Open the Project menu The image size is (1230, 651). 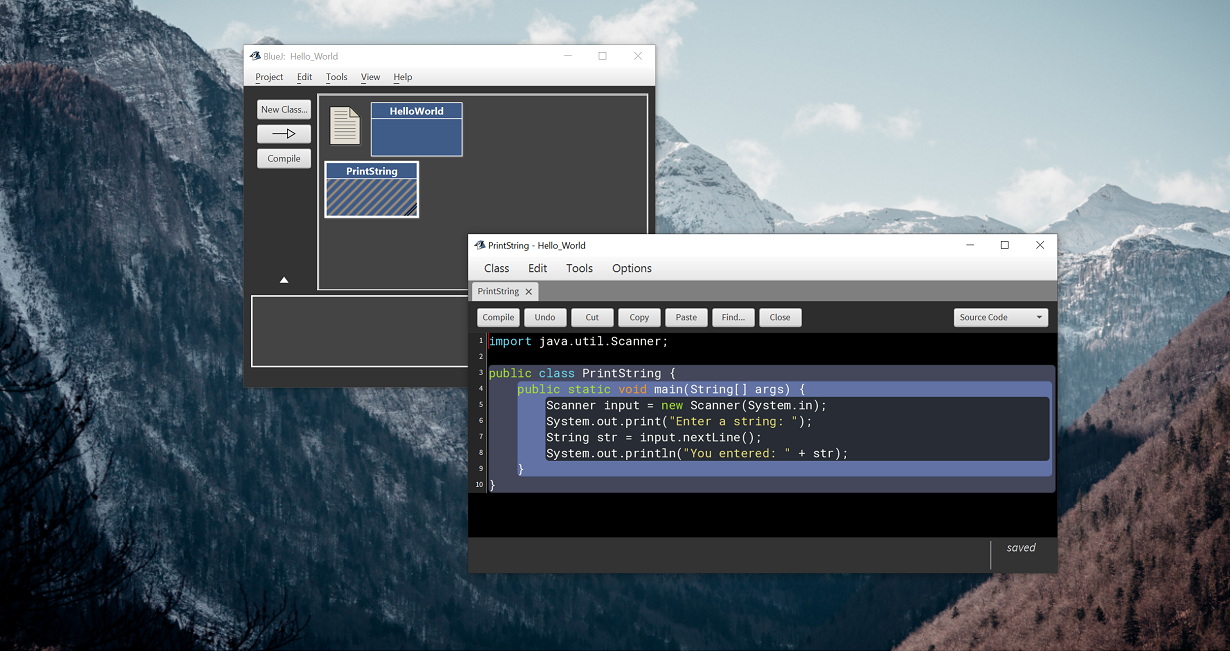pyautogui.click(x=268, y=77)
